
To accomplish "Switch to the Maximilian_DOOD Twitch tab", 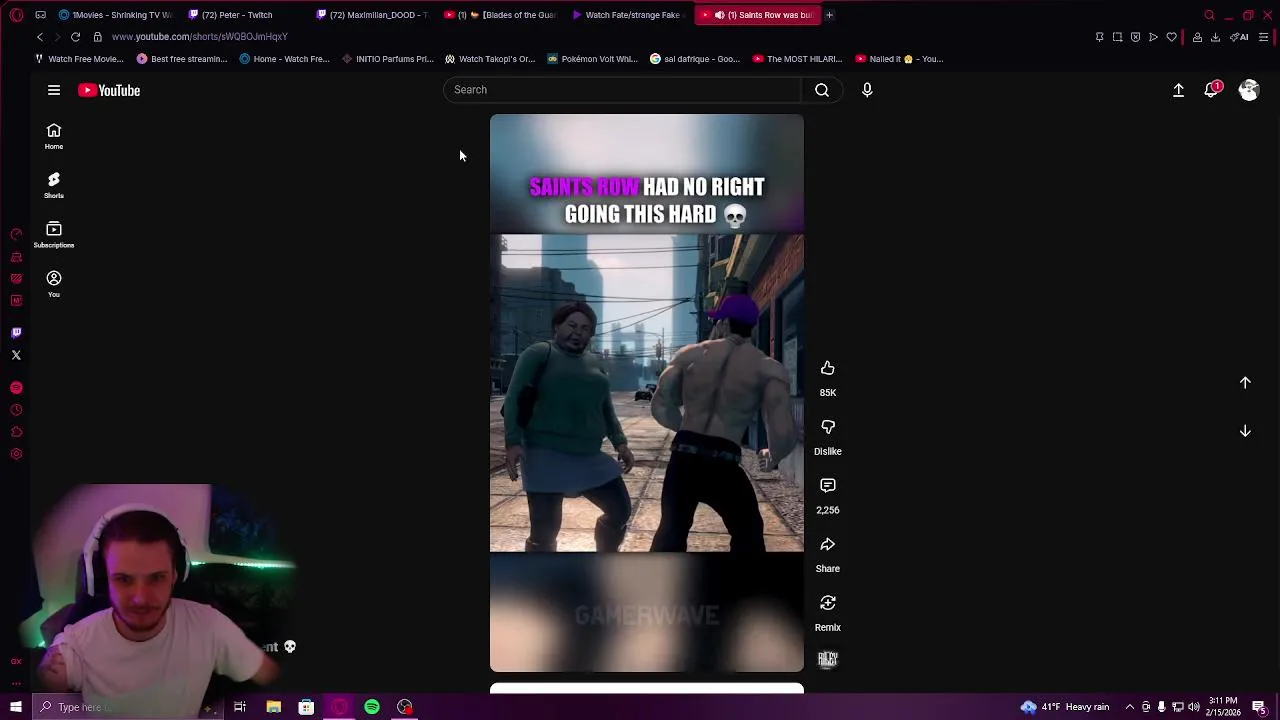I will point(372,15).
